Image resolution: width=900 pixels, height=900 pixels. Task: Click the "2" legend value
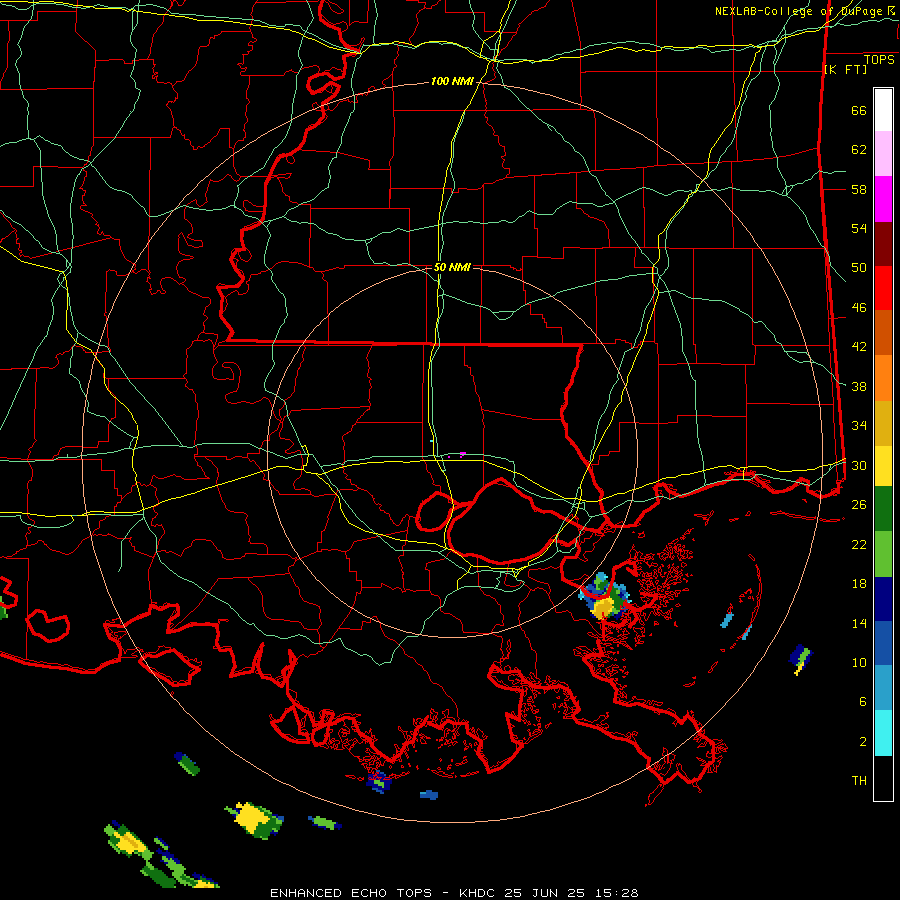[863, 742]
